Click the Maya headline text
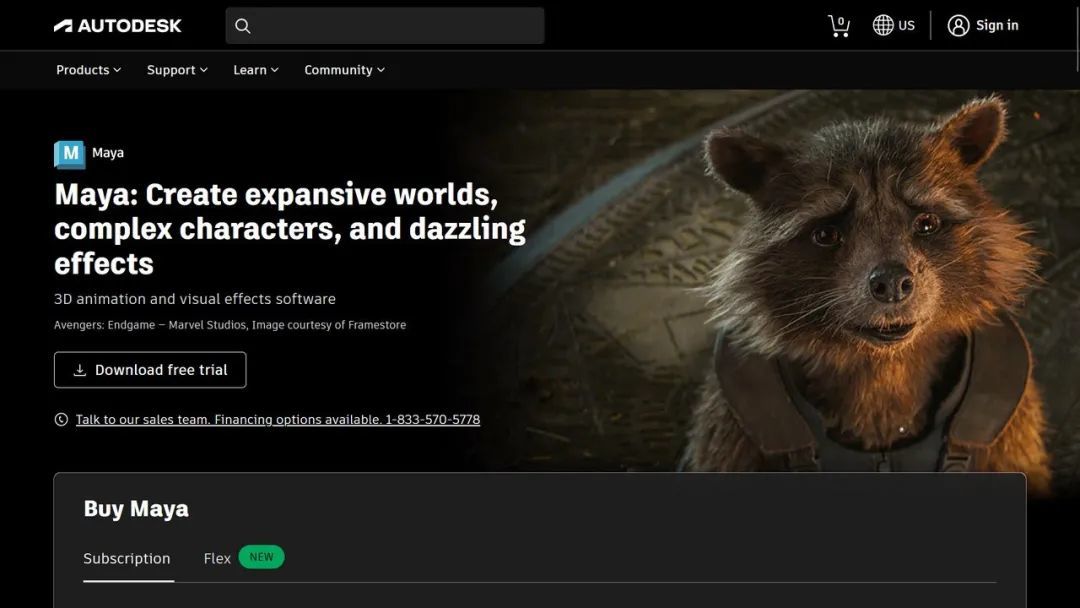Image resolution: width=1080 pixels, height=608 pixels. [x=289, y=229]
